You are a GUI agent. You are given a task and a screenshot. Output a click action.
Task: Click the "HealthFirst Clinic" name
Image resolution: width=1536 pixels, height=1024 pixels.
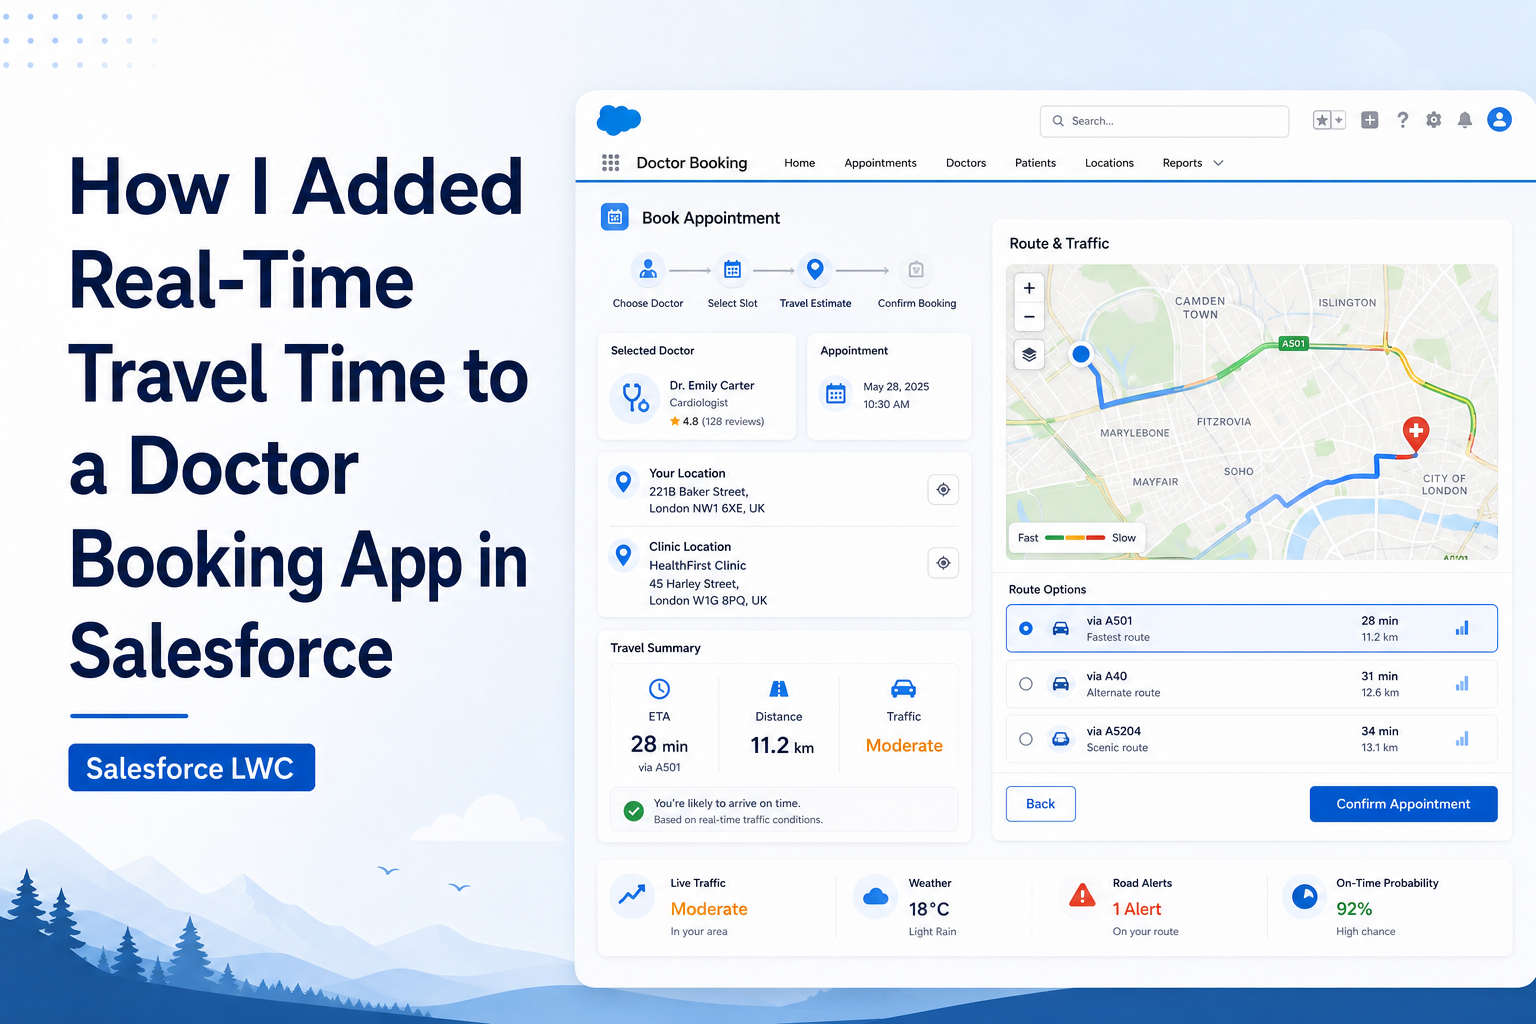point(698,566)
